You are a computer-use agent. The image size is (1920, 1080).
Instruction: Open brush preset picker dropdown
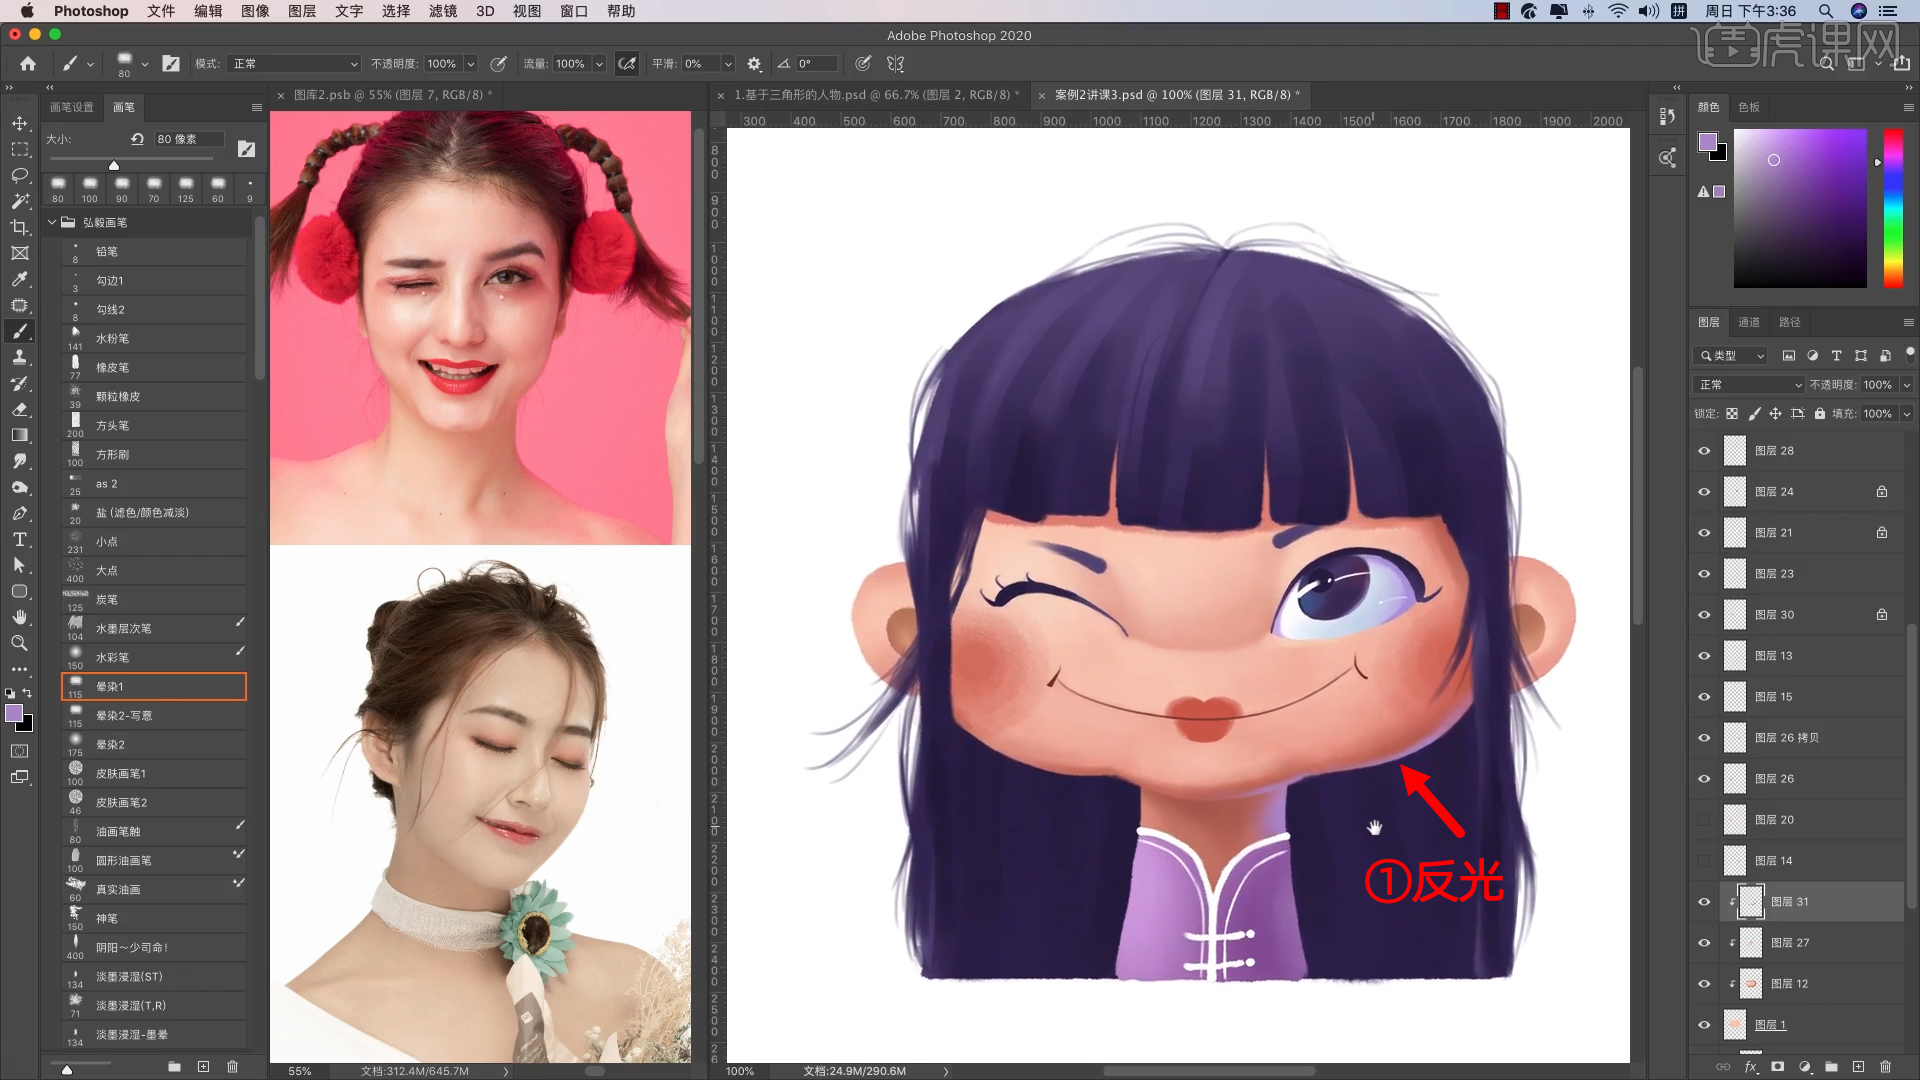pyautogui.click(x=144, y=64)
